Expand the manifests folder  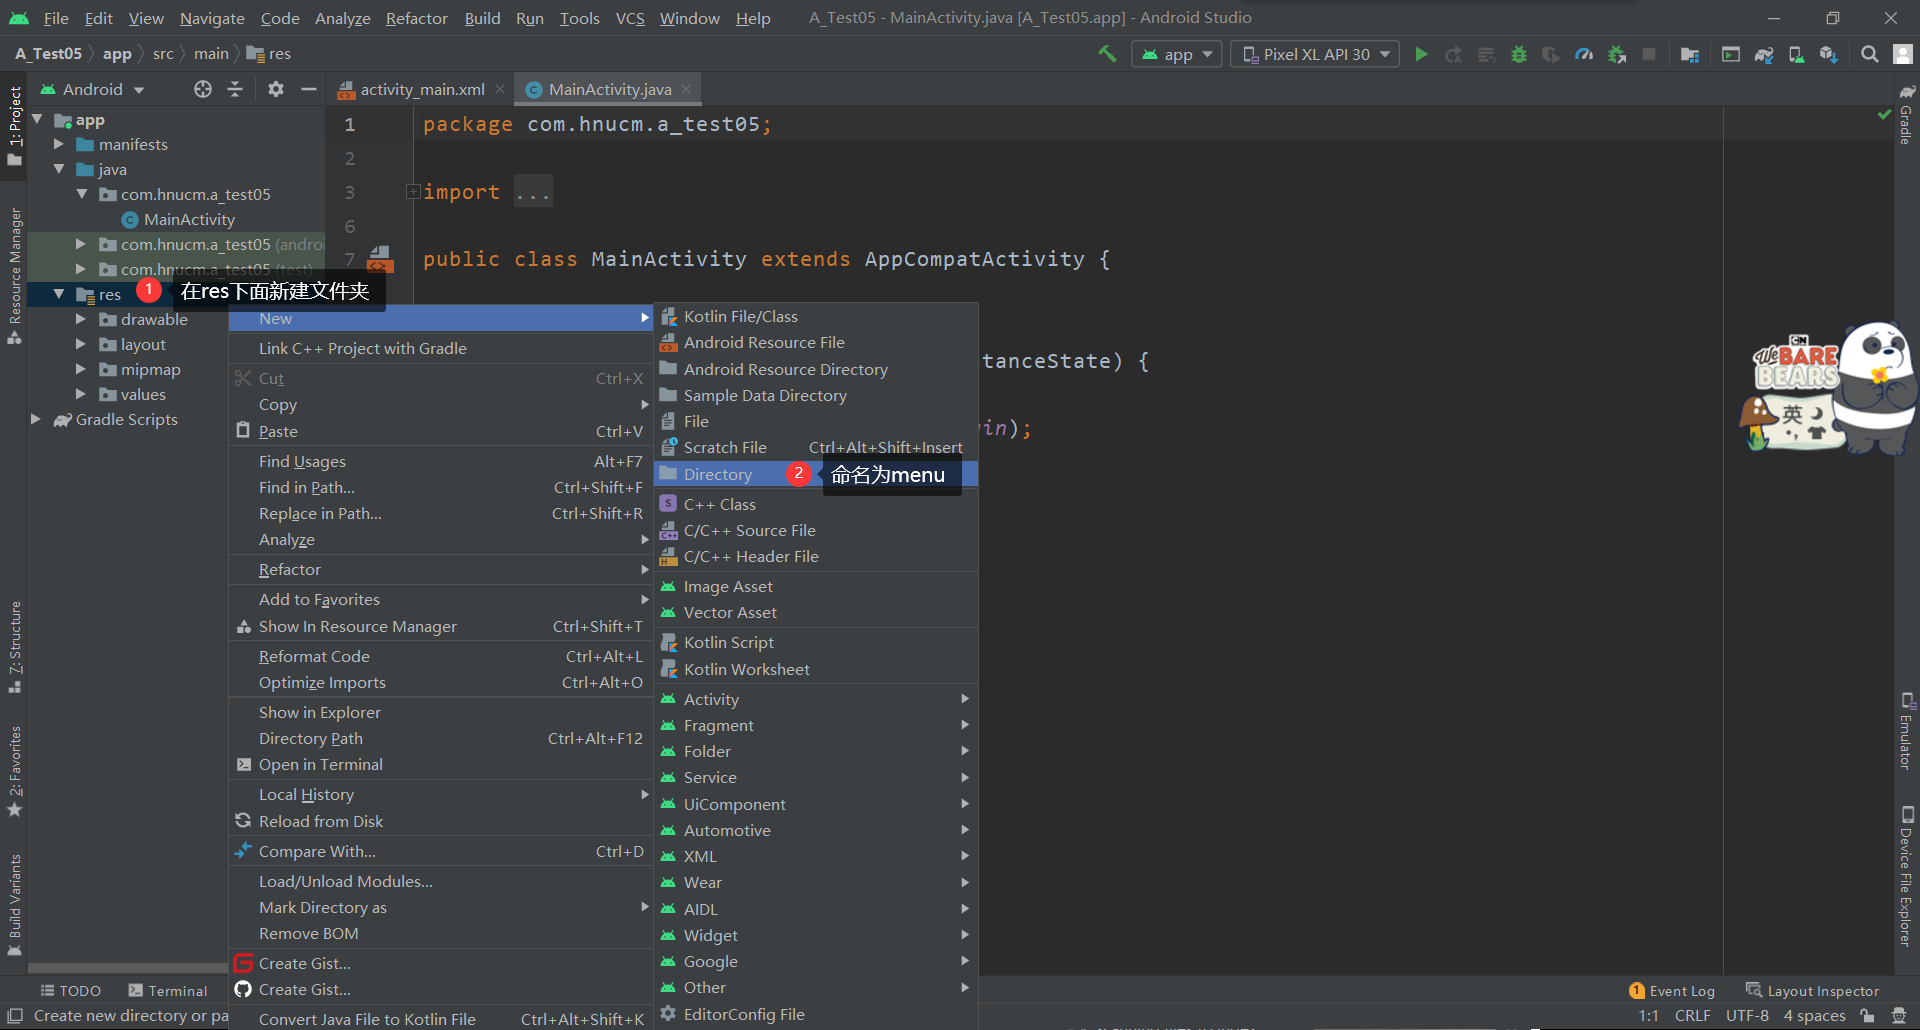click(59, 144)
